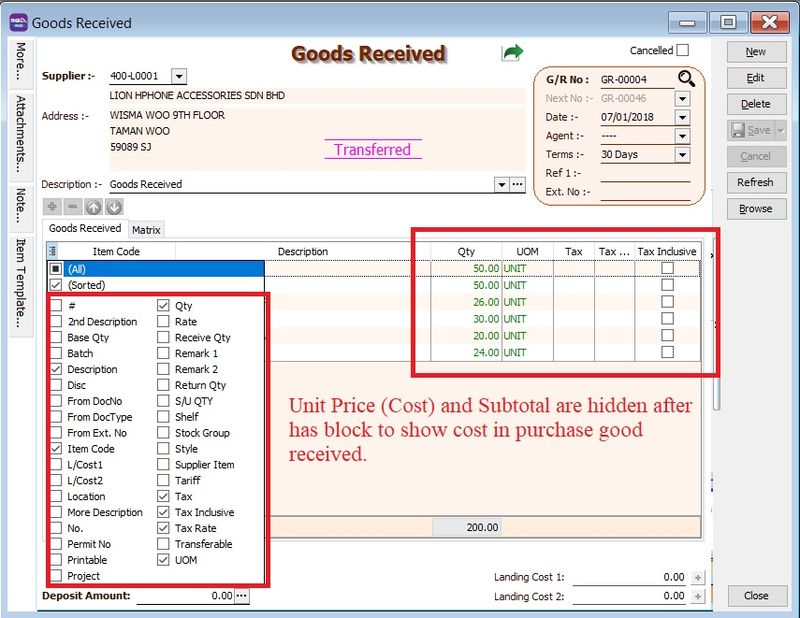800x618 pixels.
Task: Open the column chooser icon beside Item Code
Action: [52, 252]
